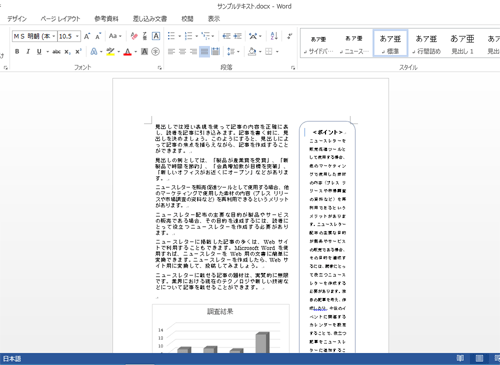Open the font size dropdown
Screen dimensions: 500x365
tap(77, 36)
